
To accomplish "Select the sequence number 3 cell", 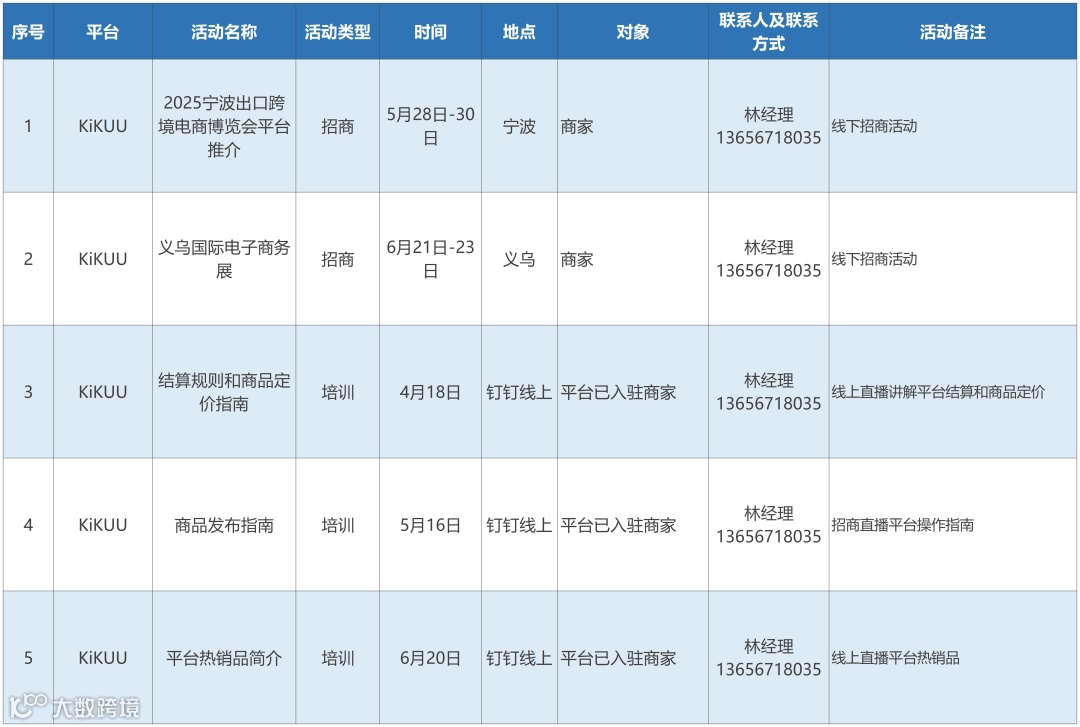I will (x=28, y=392).
